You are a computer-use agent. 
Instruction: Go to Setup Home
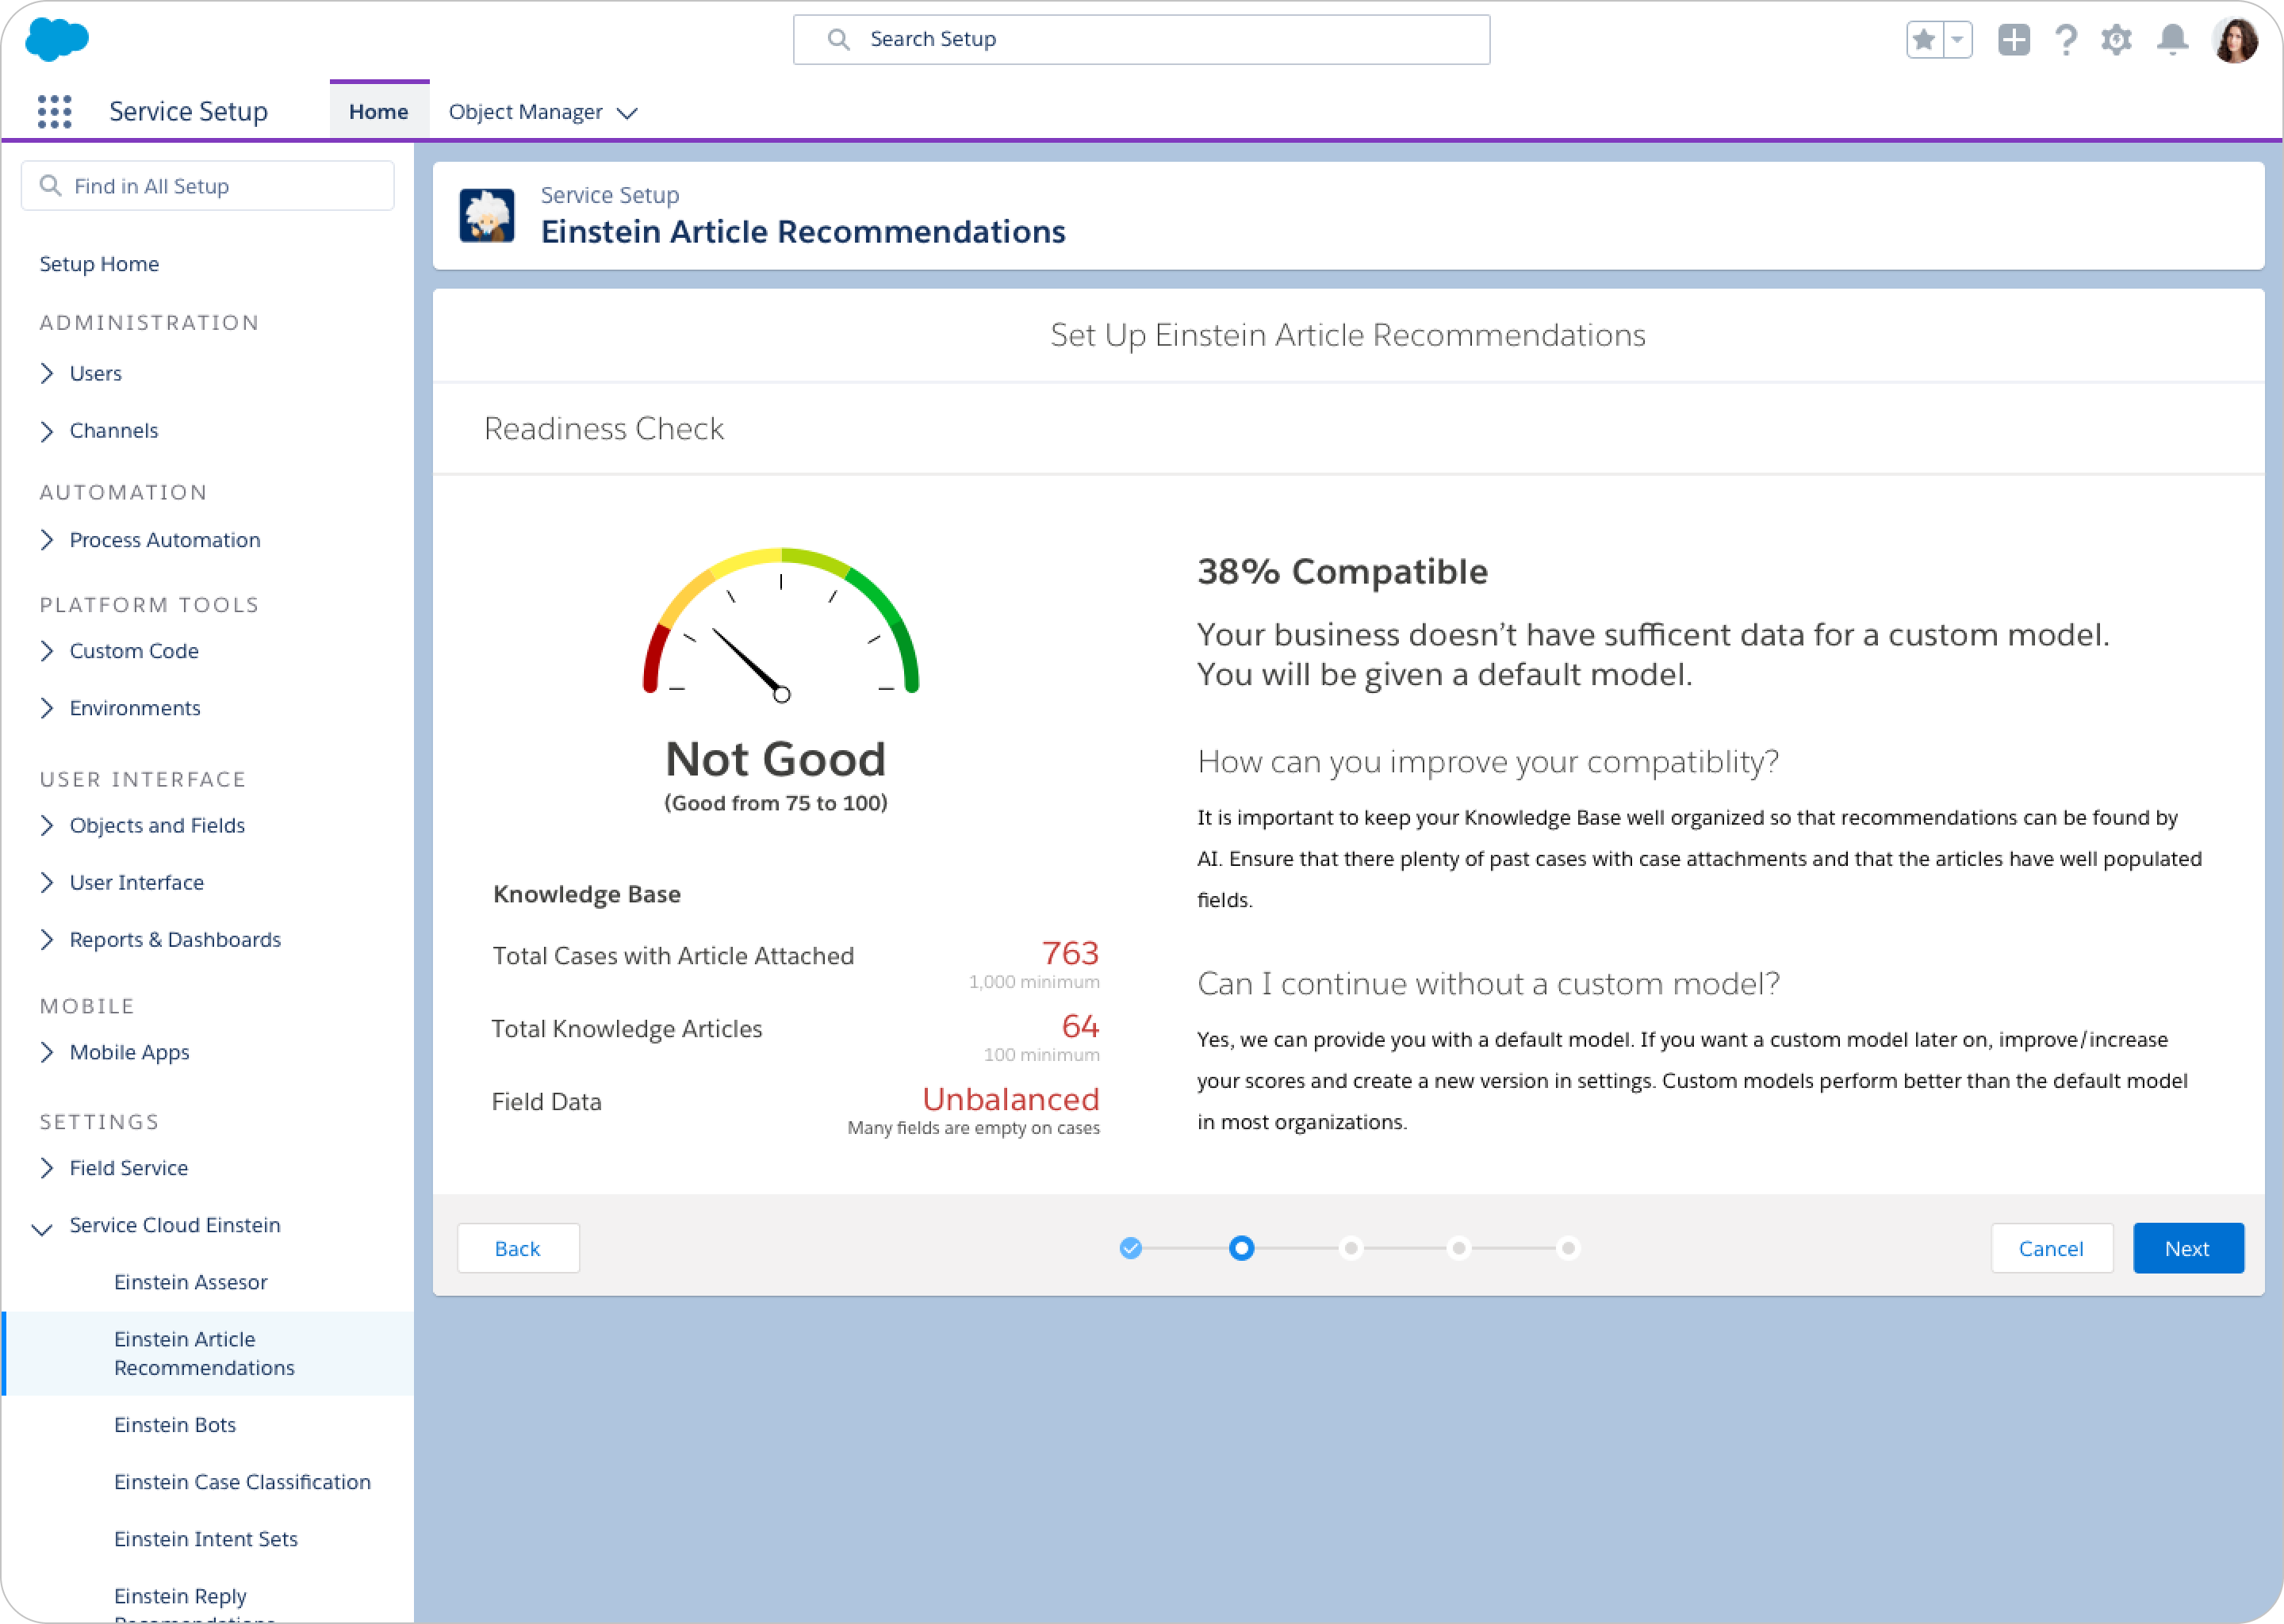coord(99,264)
